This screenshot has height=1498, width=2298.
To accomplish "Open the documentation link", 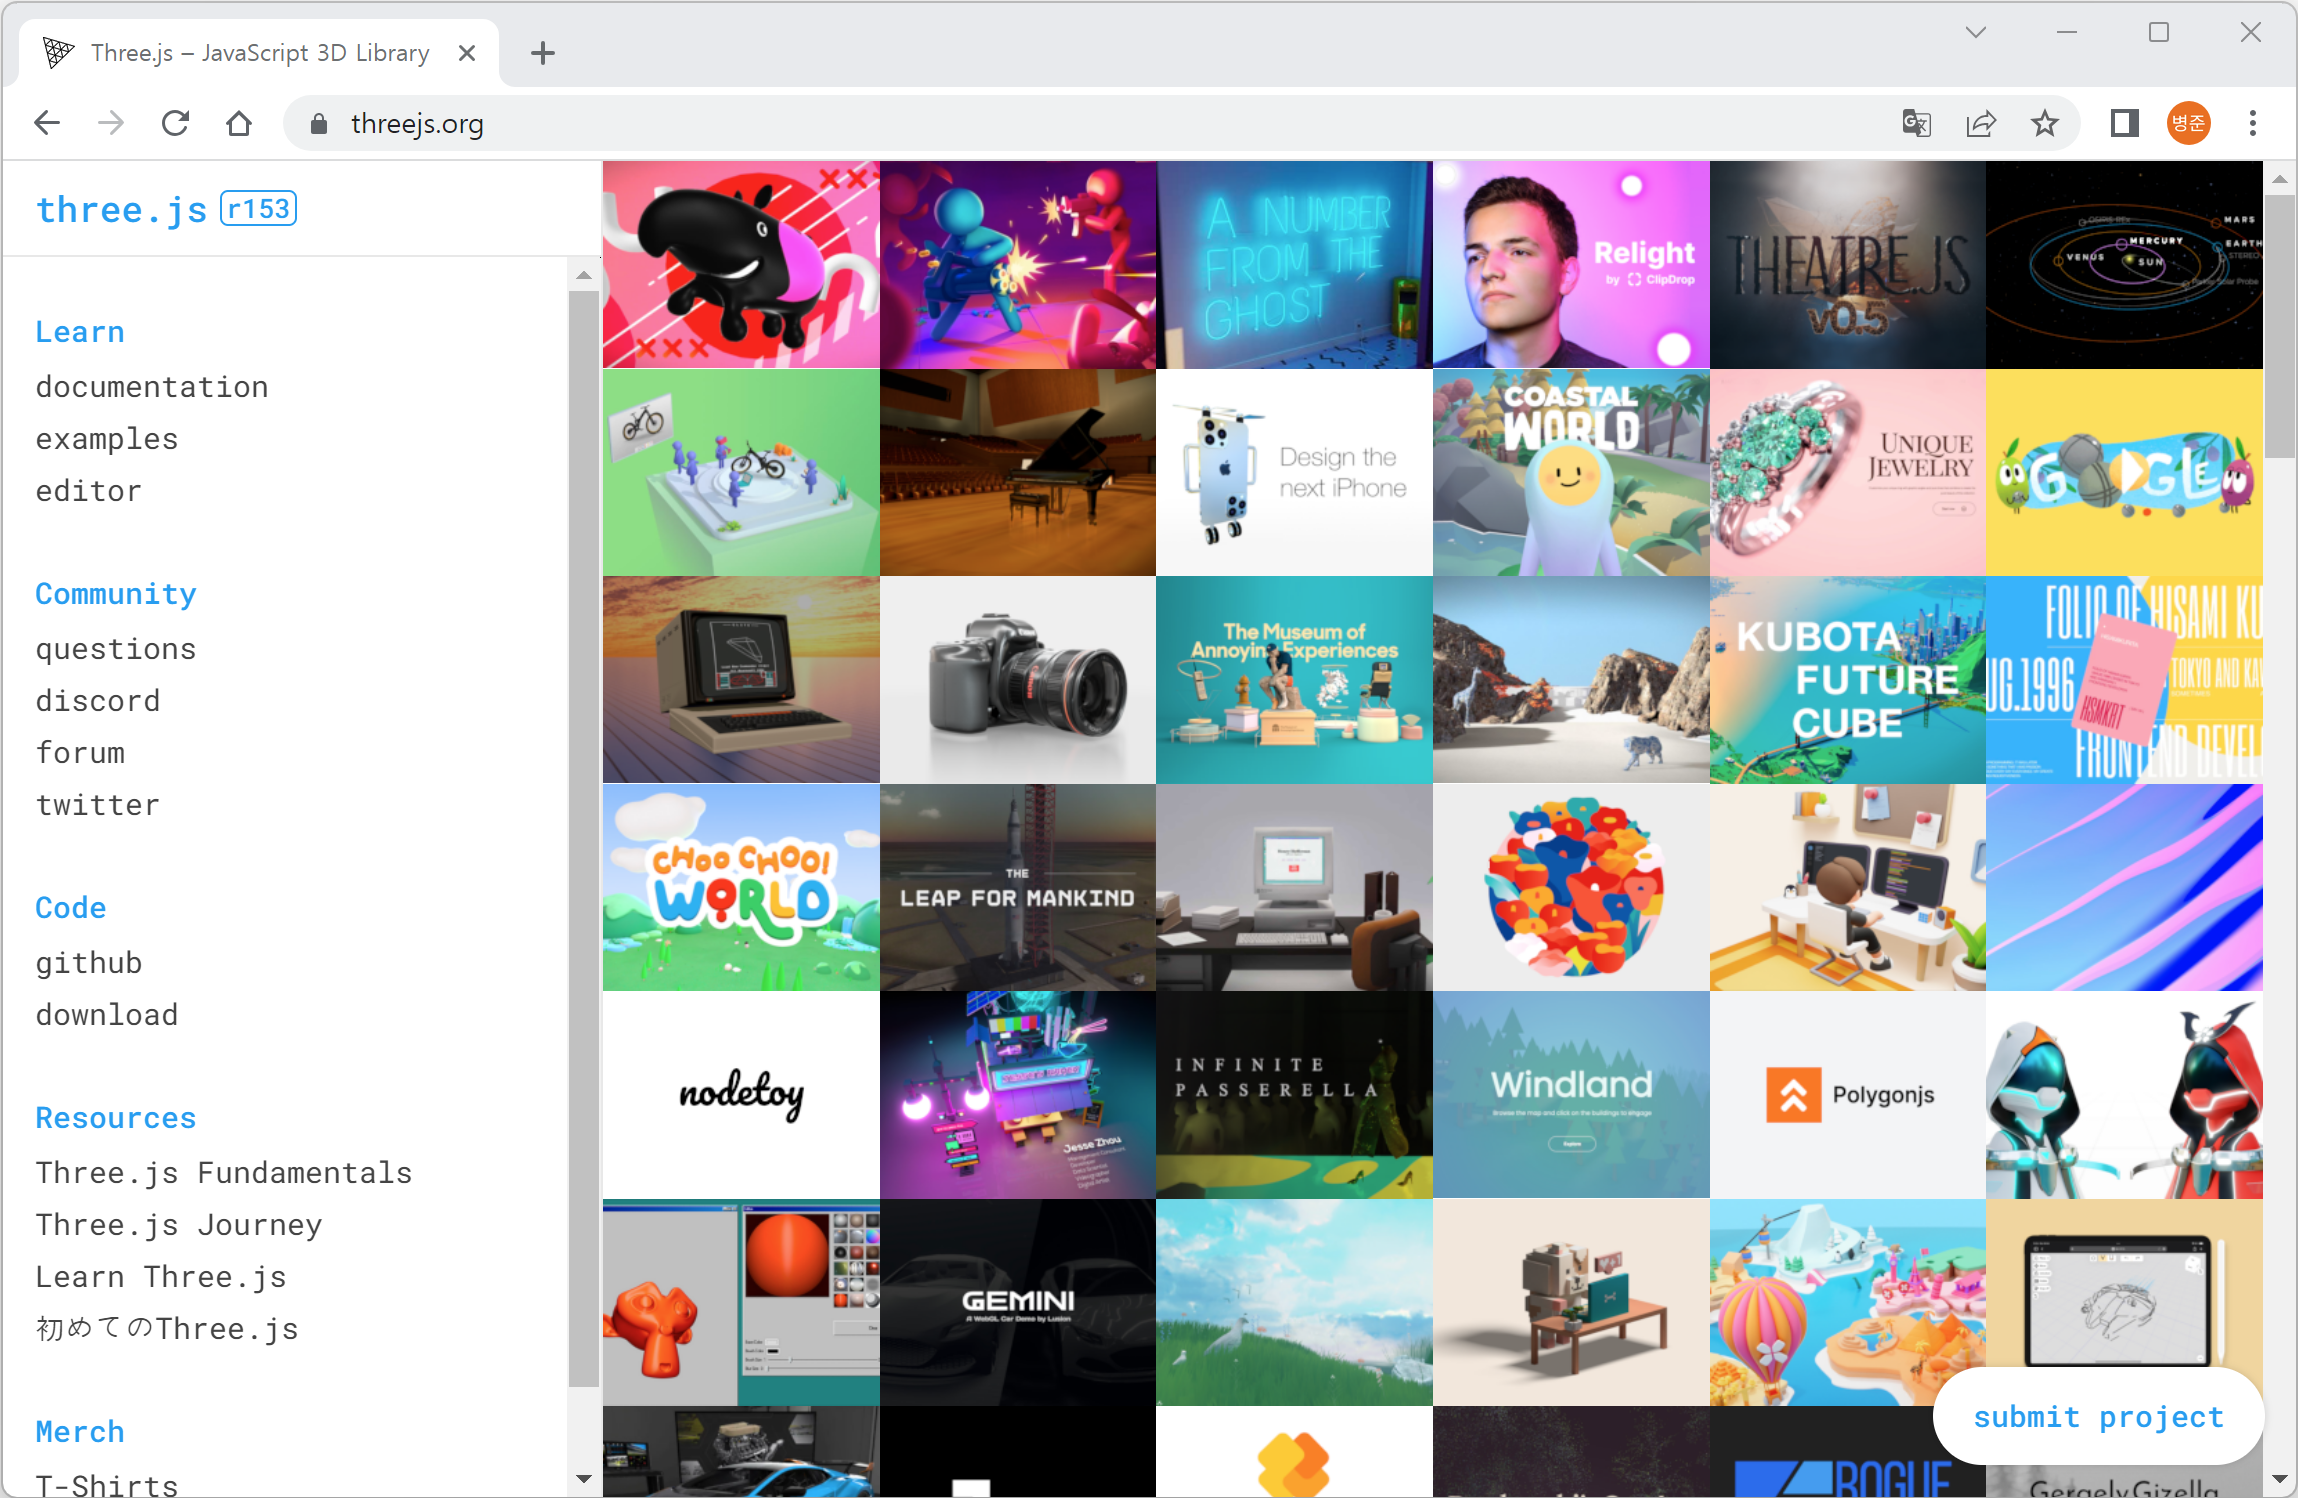I will (x=152, y=387).
